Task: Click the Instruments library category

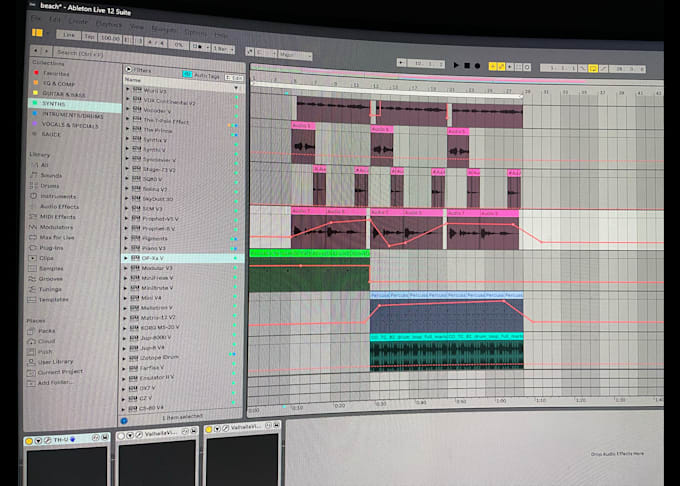Action: (58, 196)
